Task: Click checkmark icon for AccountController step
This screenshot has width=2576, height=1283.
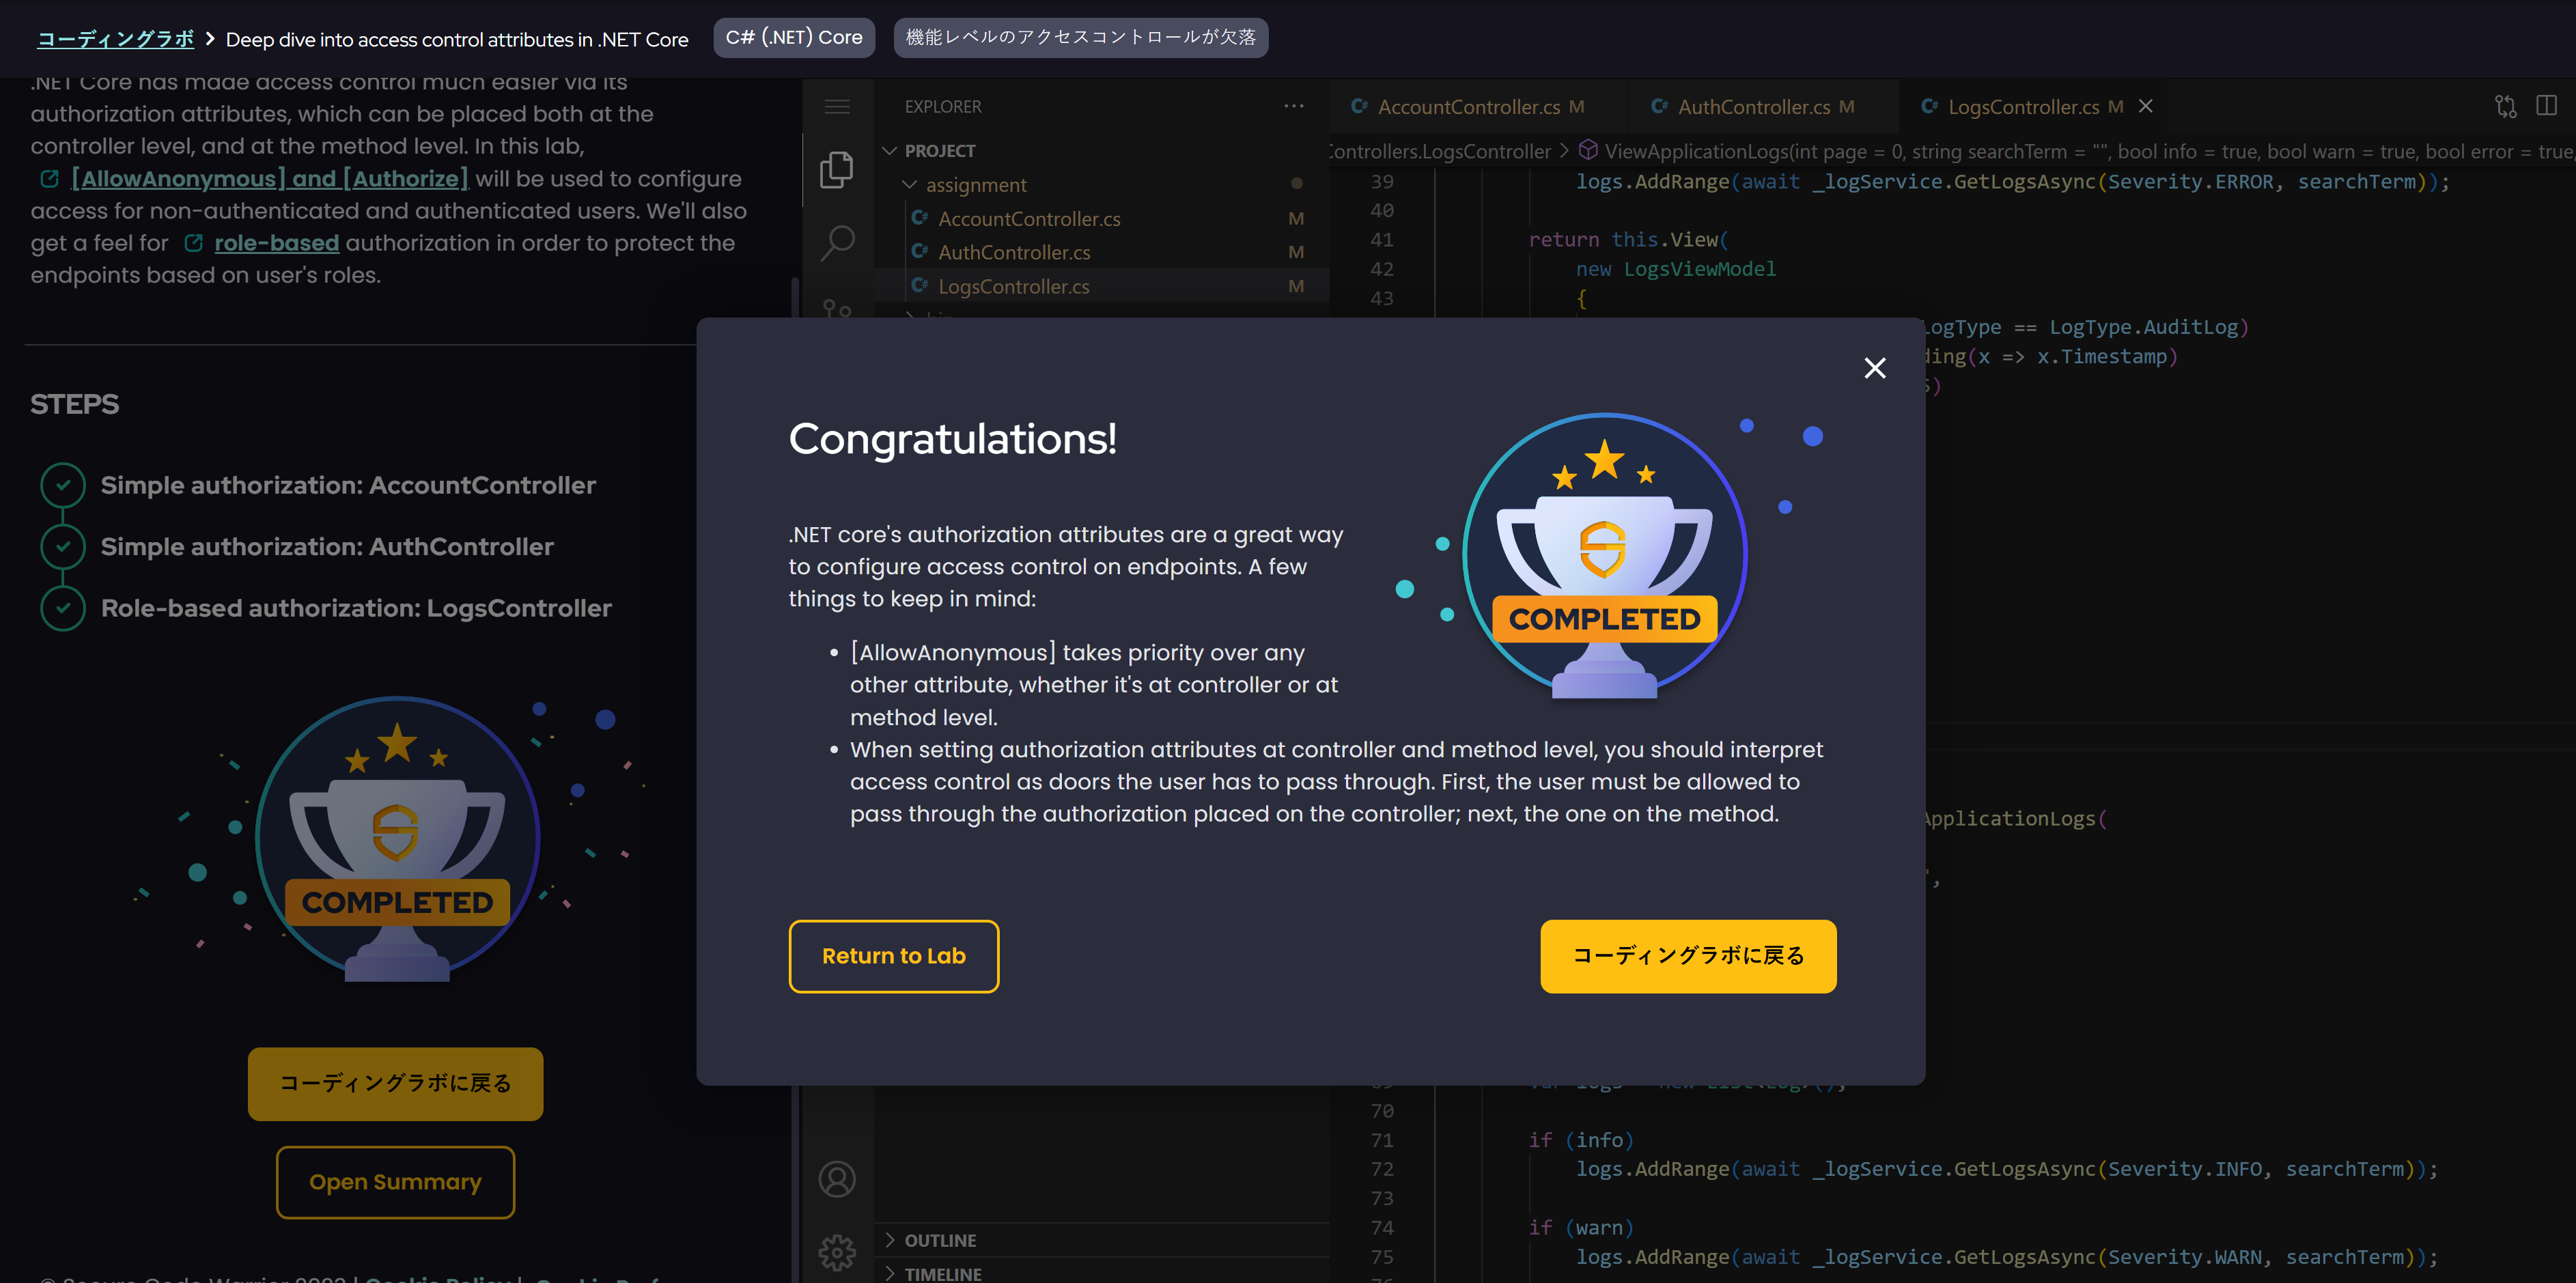Action: point(63,485)
